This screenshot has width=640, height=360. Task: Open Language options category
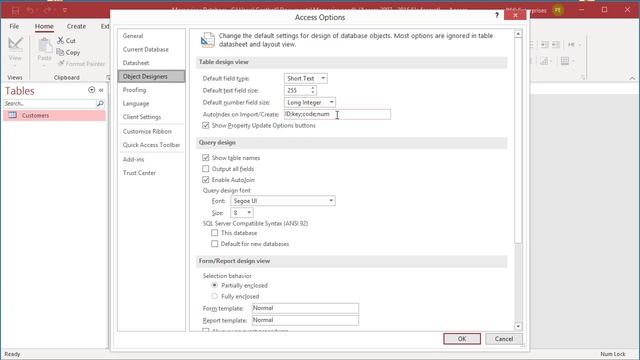point(151,104)
